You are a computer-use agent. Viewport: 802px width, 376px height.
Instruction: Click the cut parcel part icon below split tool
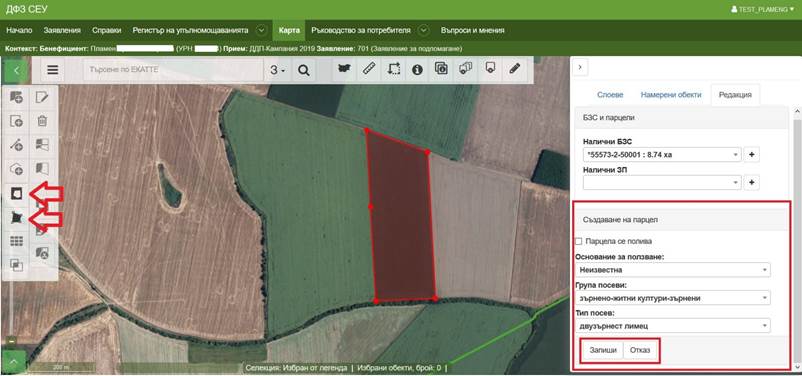point(42,169)
